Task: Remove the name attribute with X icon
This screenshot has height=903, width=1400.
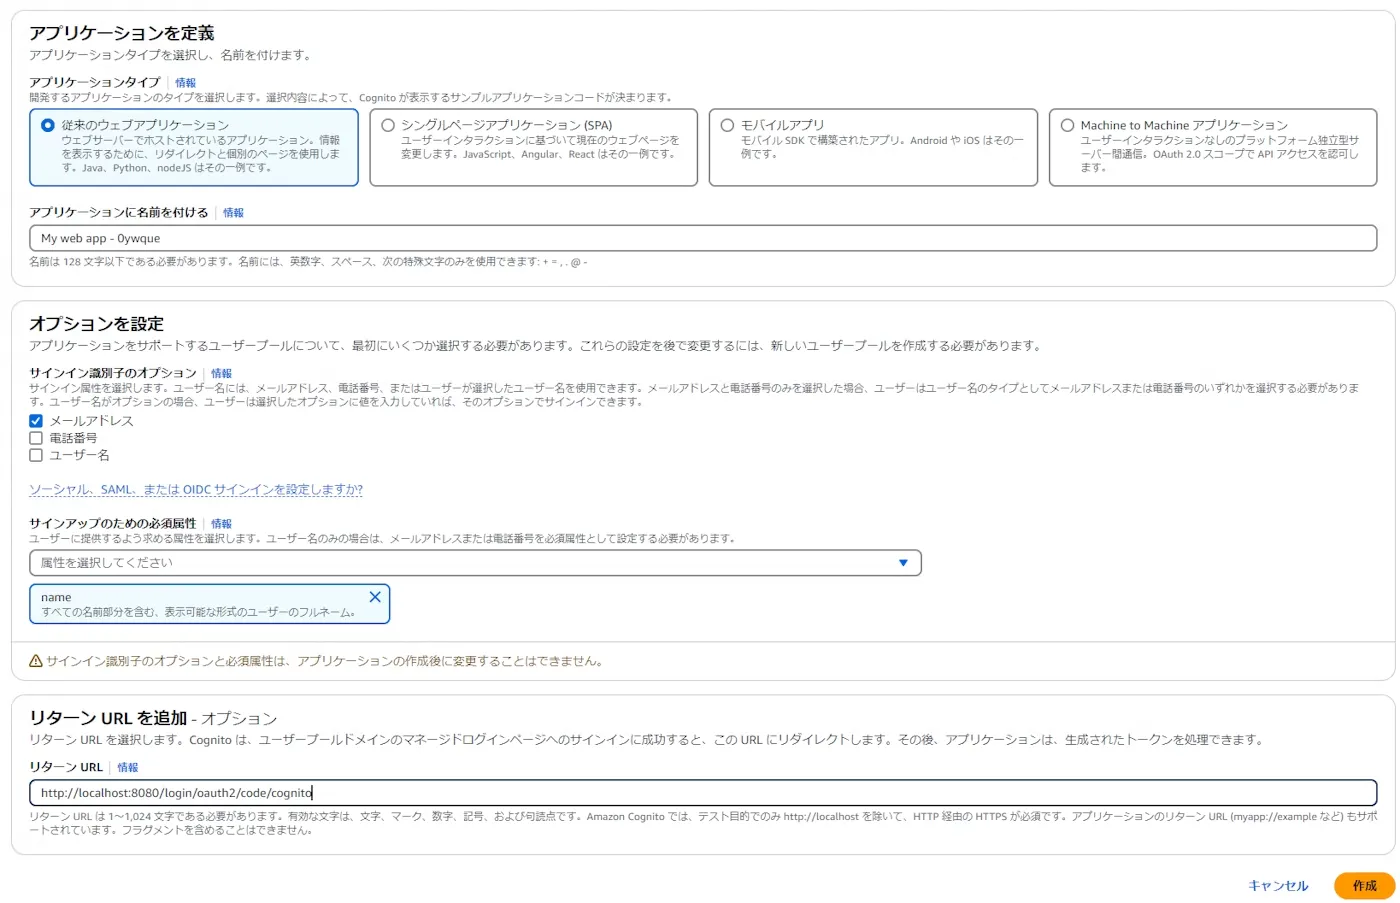Action: click(x=375, y=597)
